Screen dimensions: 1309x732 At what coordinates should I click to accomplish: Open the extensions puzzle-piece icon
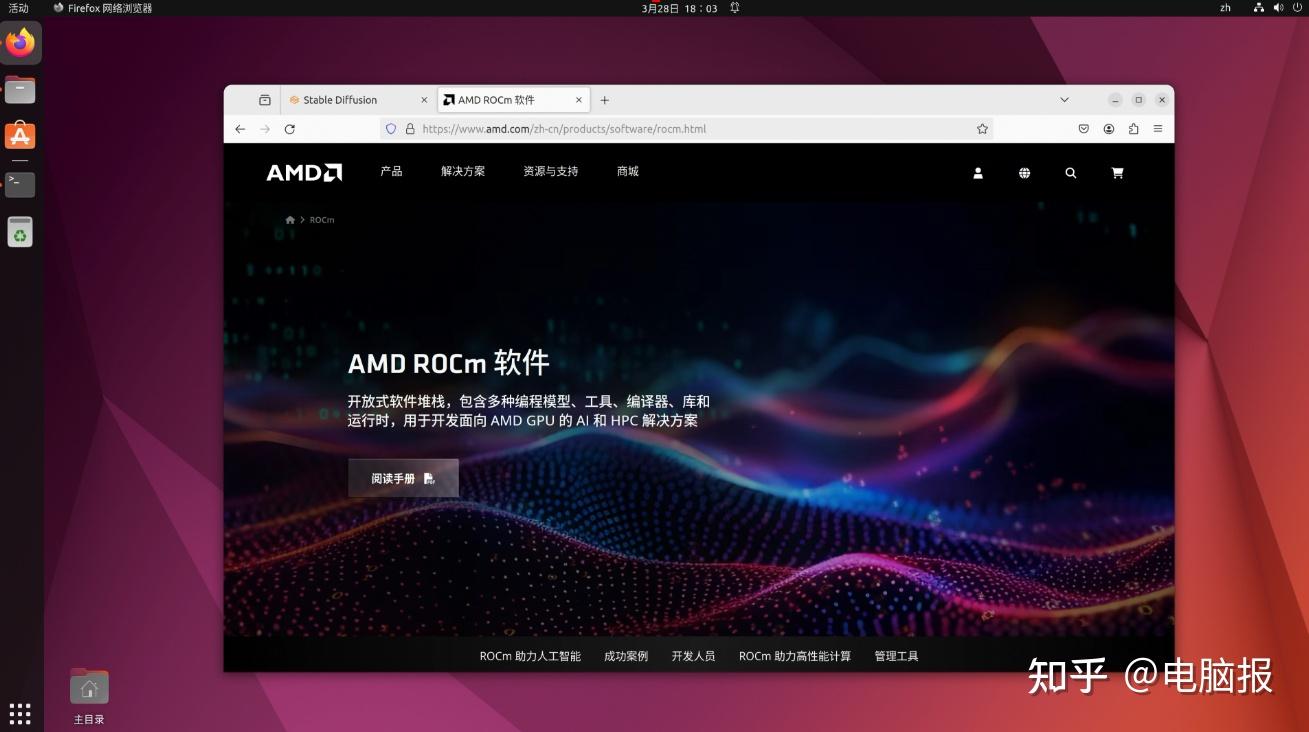click(1133, 128)
